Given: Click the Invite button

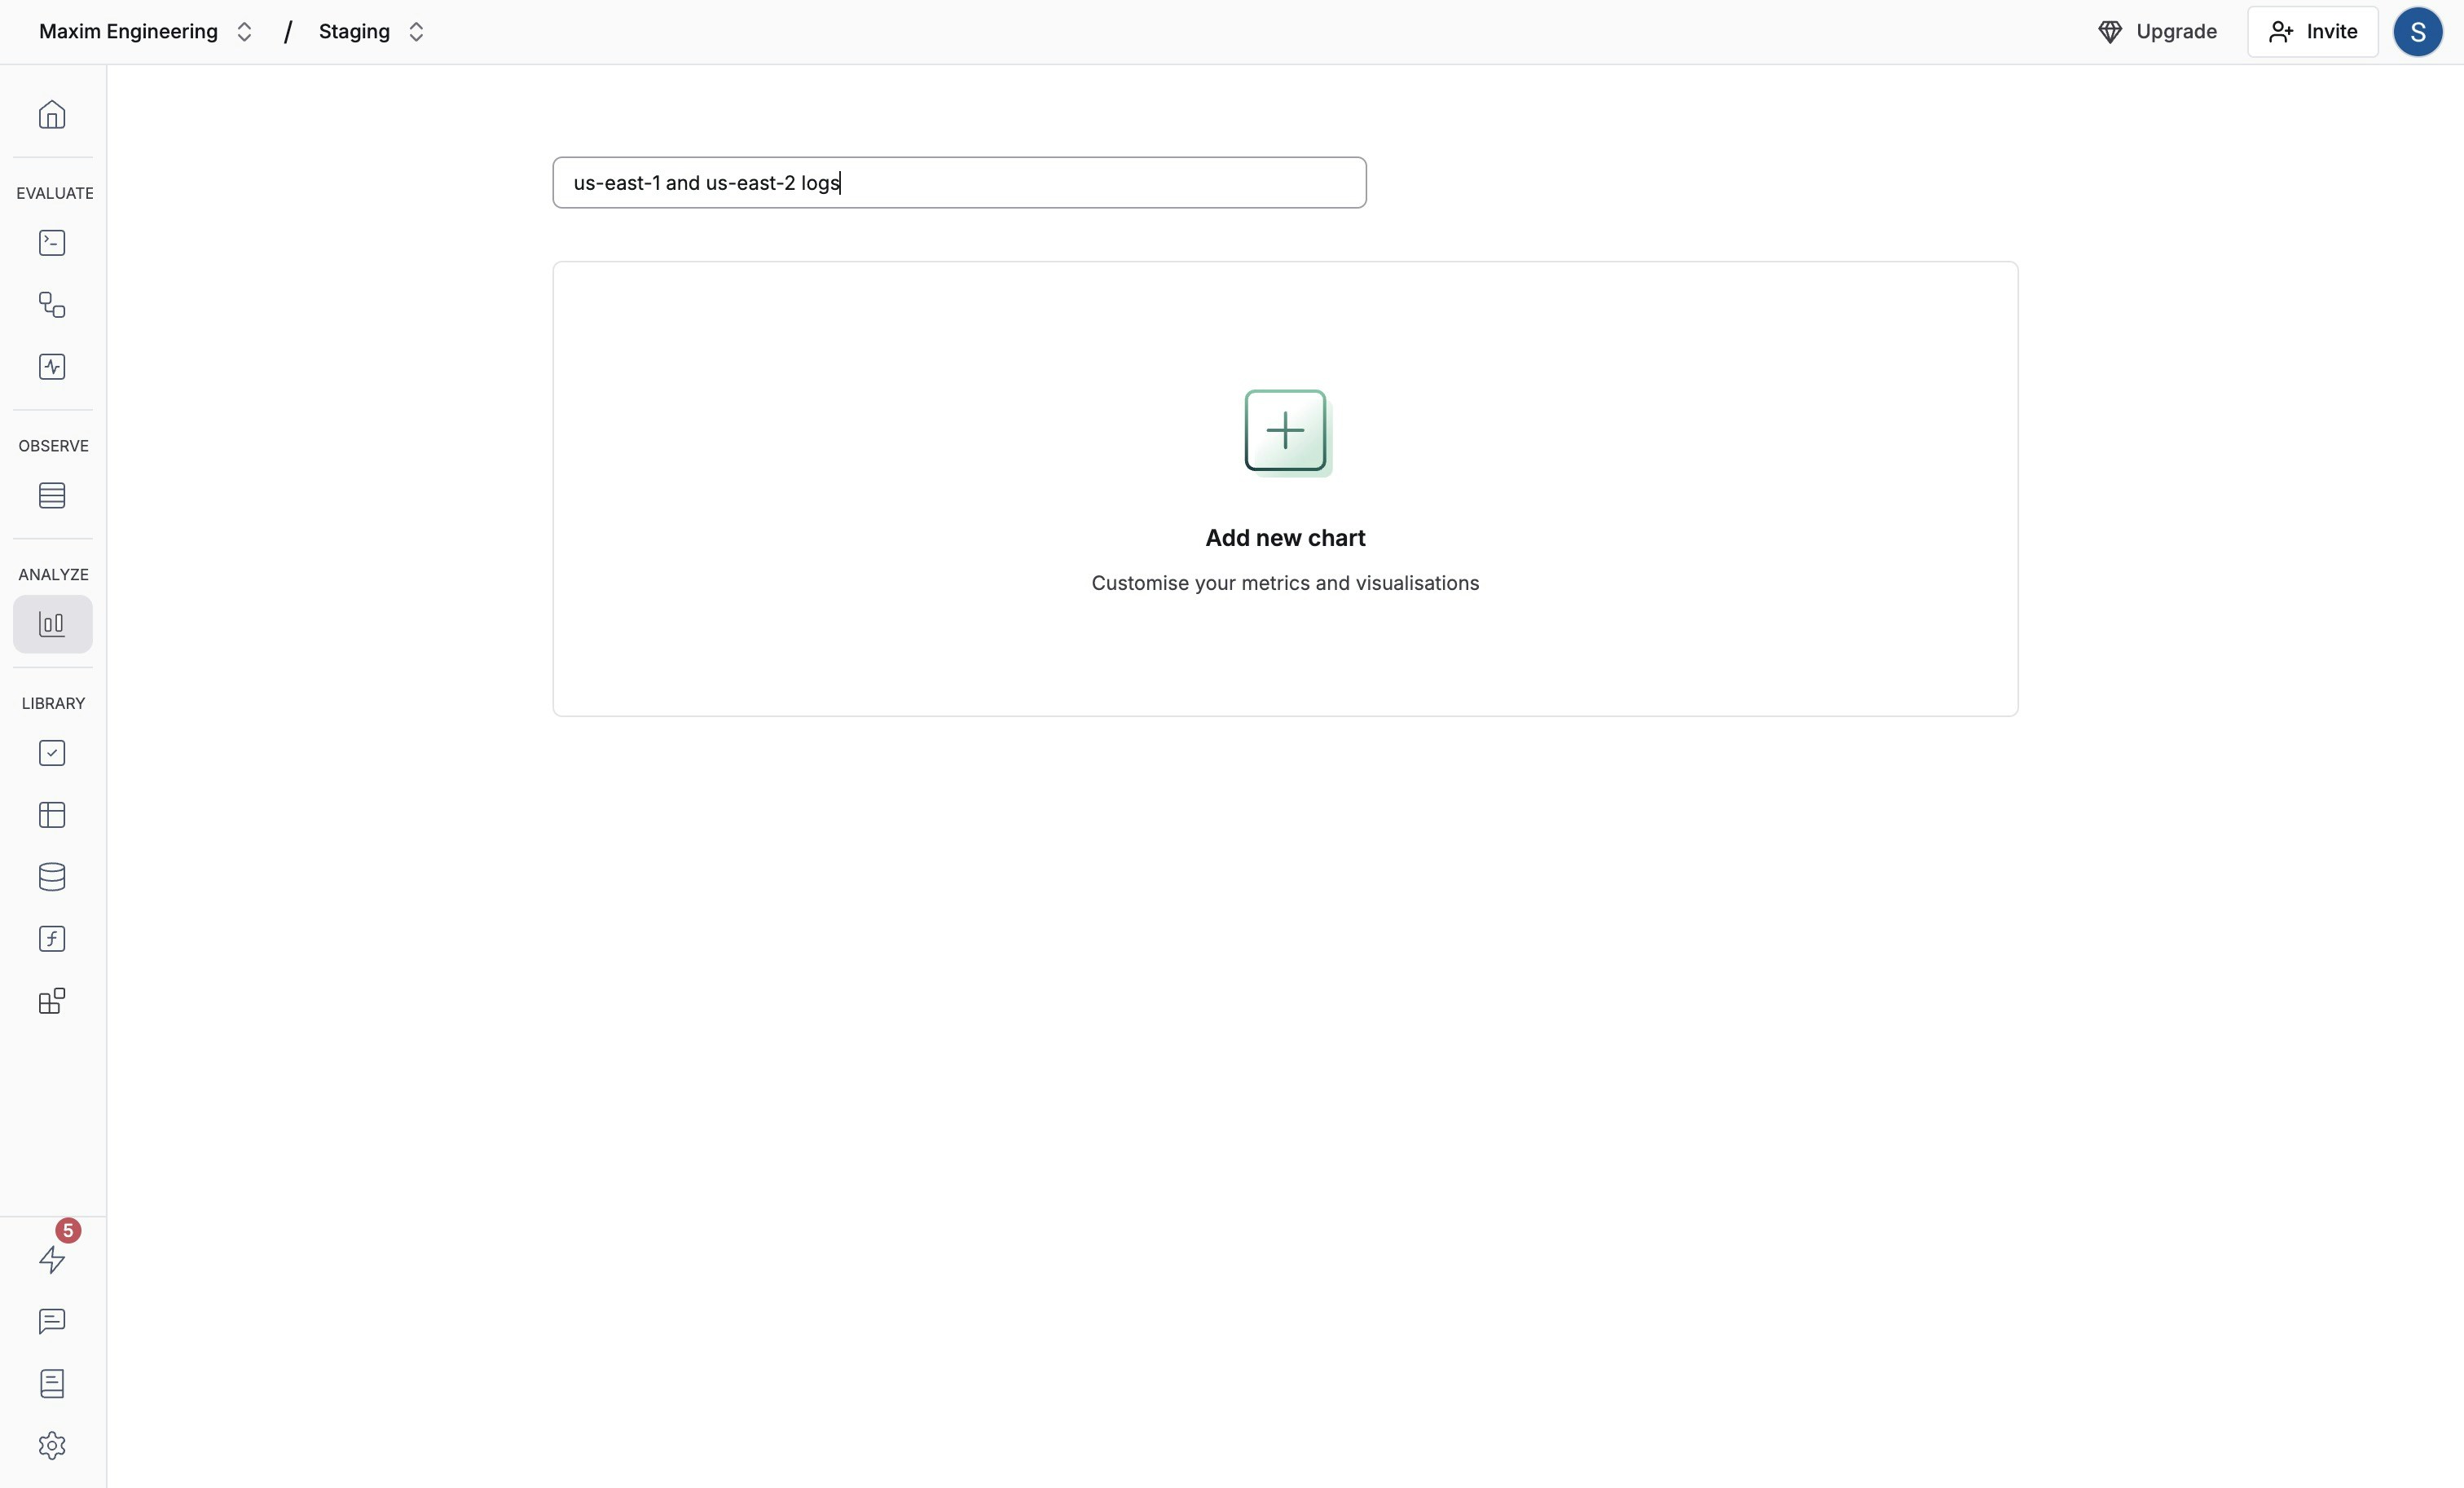Looking at the screenshot, I should 2312,32.
